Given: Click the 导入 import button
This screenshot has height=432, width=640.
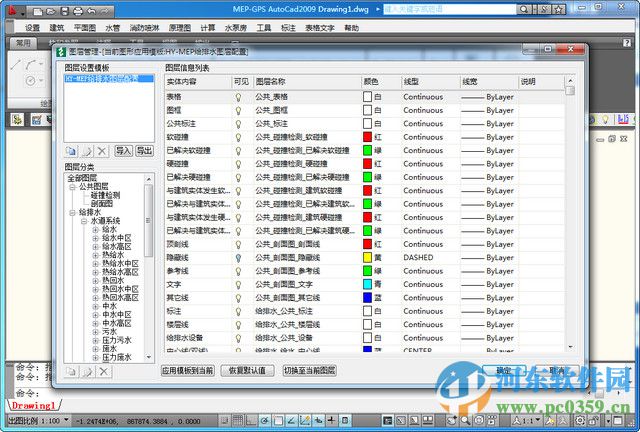Looking at the screenshot, I should pyautogui.click(x=123, y=151).
